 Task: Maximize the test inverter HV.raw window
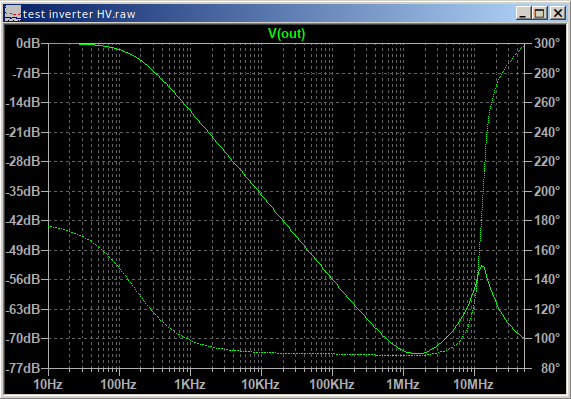tap(540, 14)
